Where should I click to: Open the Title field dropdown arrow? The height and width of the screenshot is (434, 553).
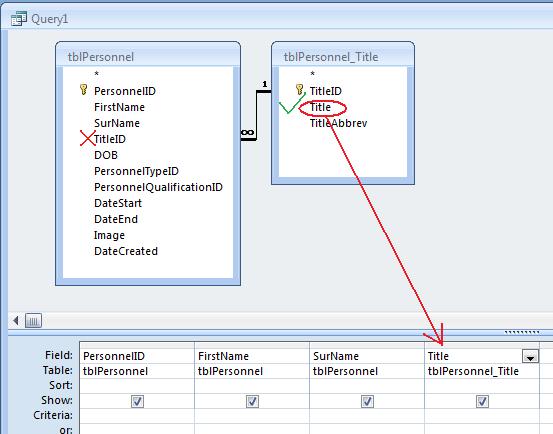click(530, 356)
